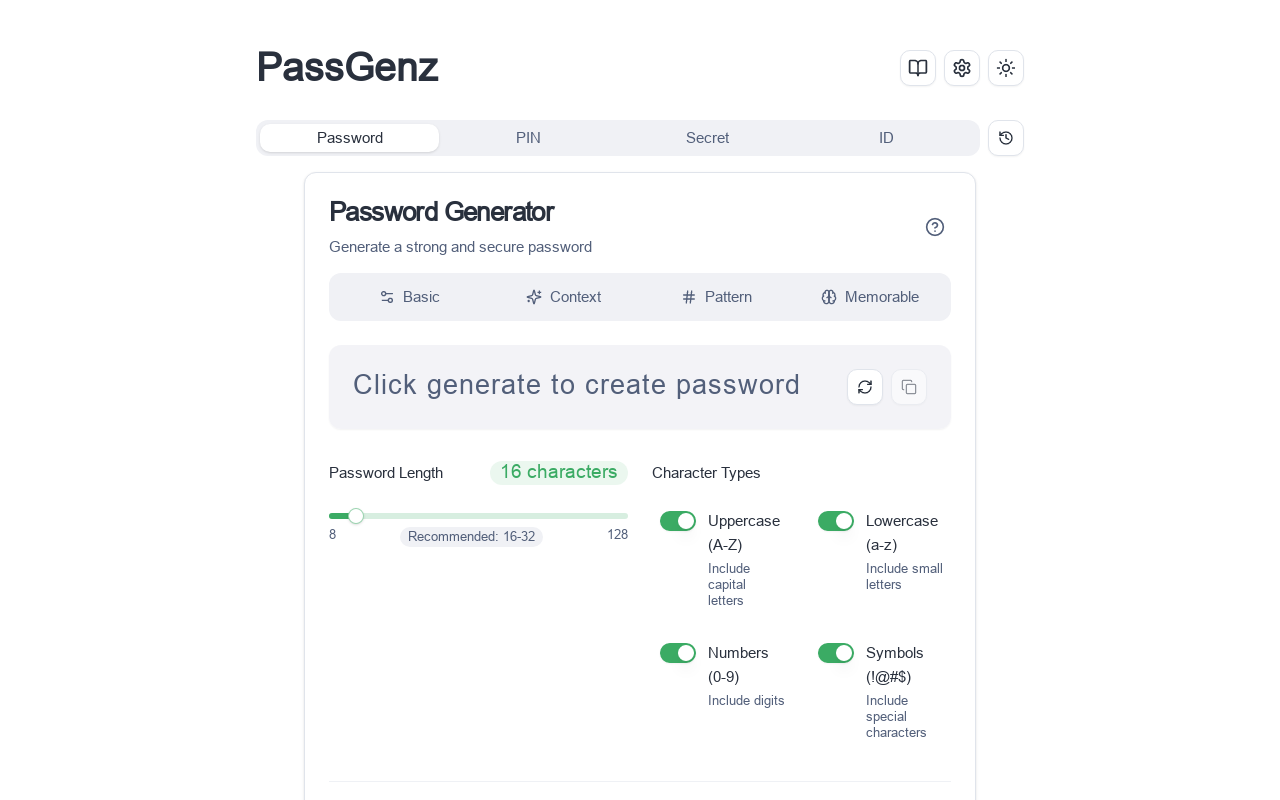Switch to the PIN tab
The height and width of the screenshot is (800, 1280).
coord(528,138)
